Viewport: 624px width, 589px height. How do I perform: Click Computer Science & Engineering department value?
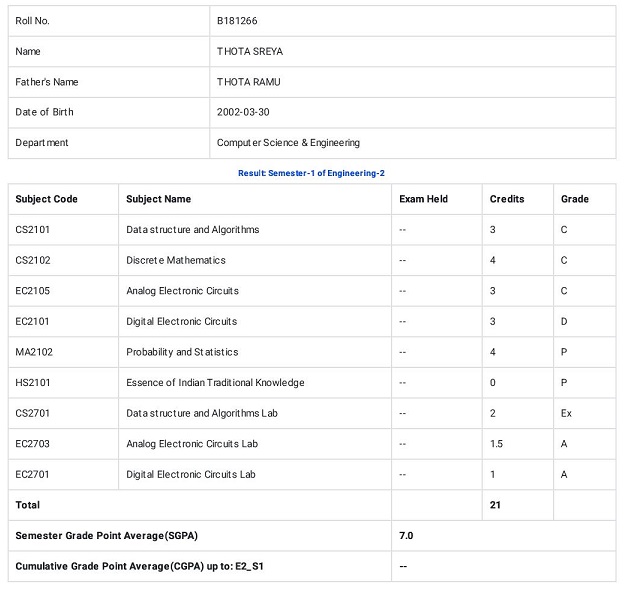[x=288, y=143]
